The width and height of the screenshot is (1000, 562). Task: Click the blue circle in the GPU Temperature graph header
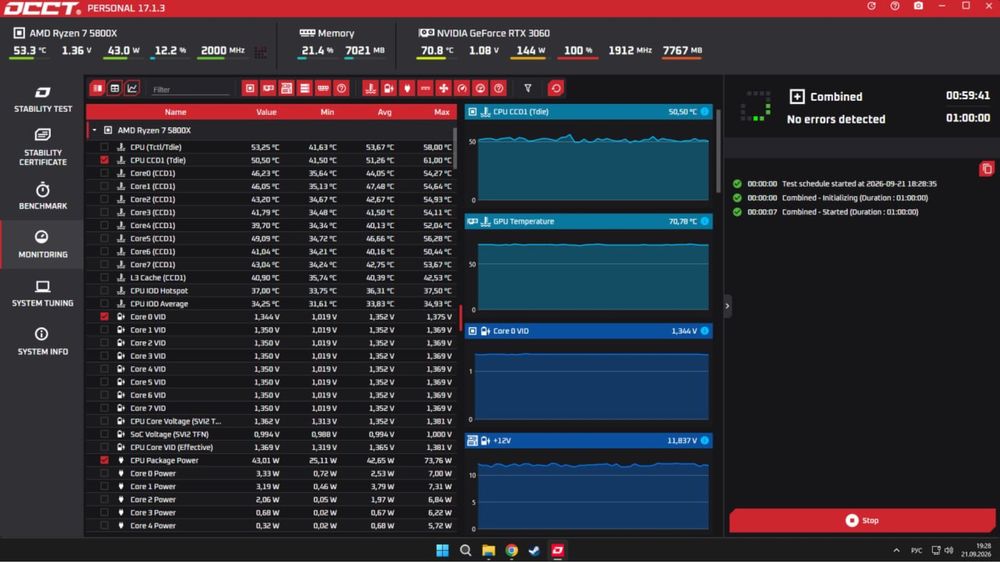705,221
